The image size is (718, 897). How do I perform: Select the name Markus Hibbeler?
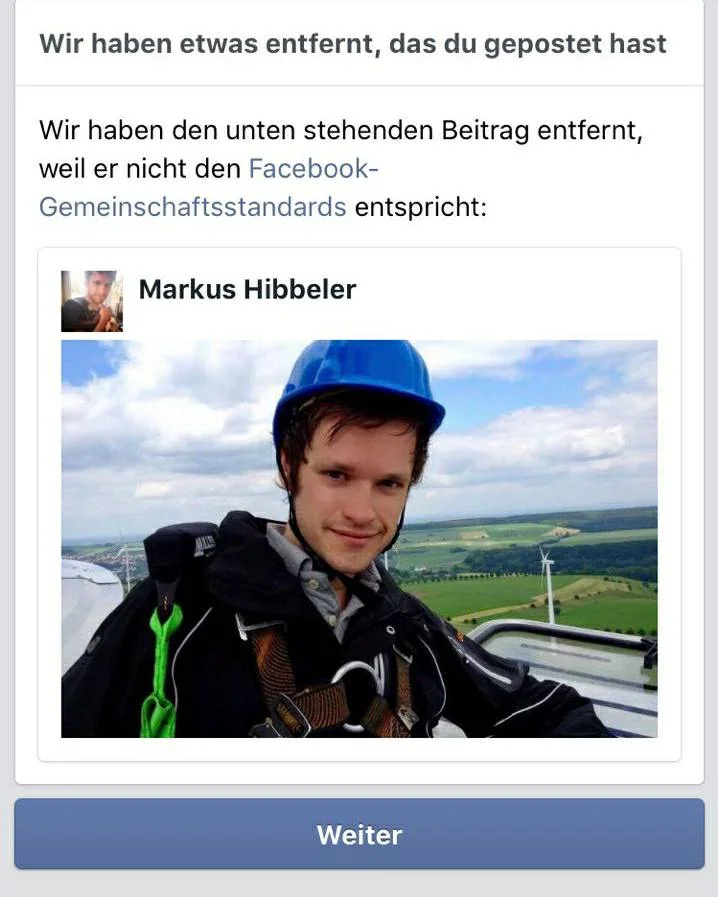(248, 289)
